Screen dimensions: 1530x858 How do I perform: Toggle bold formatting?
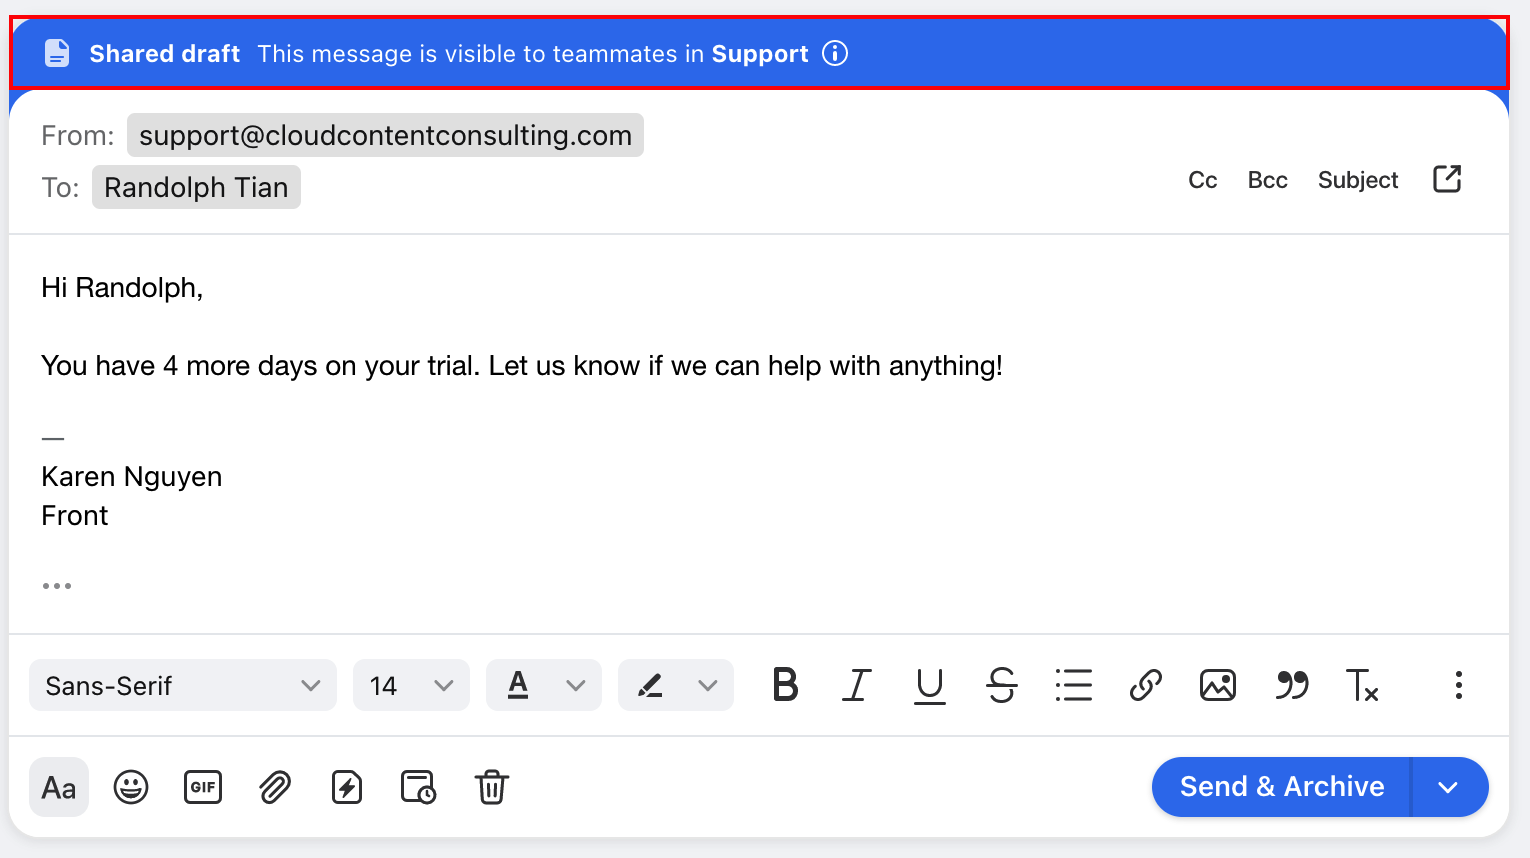[786, 685]
